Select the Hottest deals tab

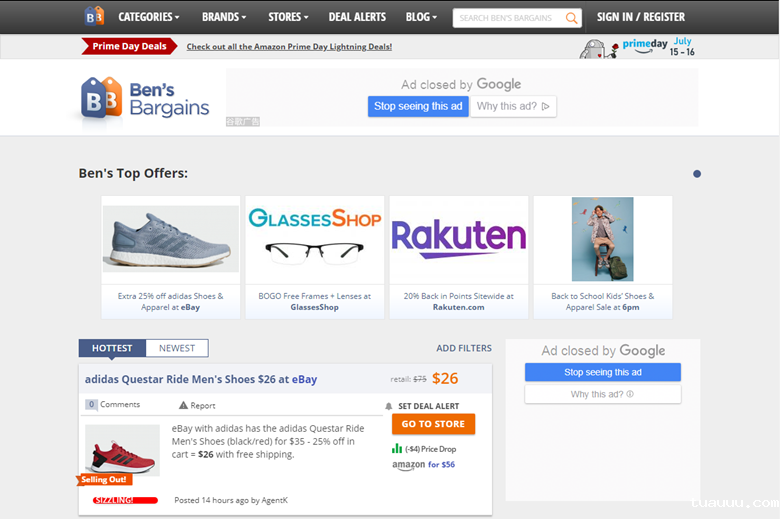click(x=112, y=348)
